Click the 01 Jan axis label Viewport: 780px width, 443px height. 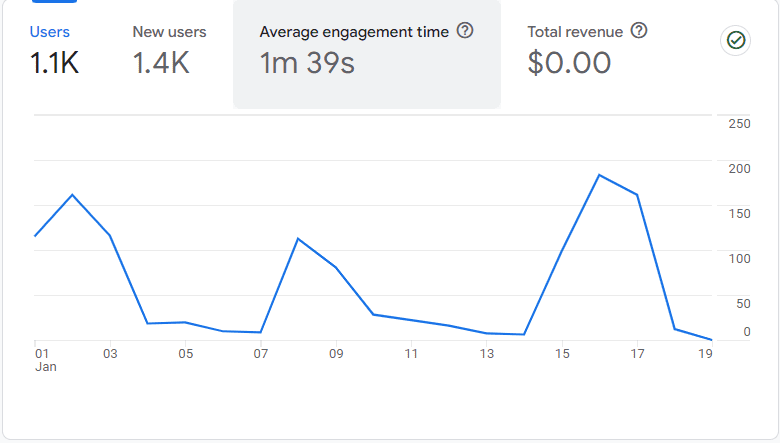tap(45, 360)
